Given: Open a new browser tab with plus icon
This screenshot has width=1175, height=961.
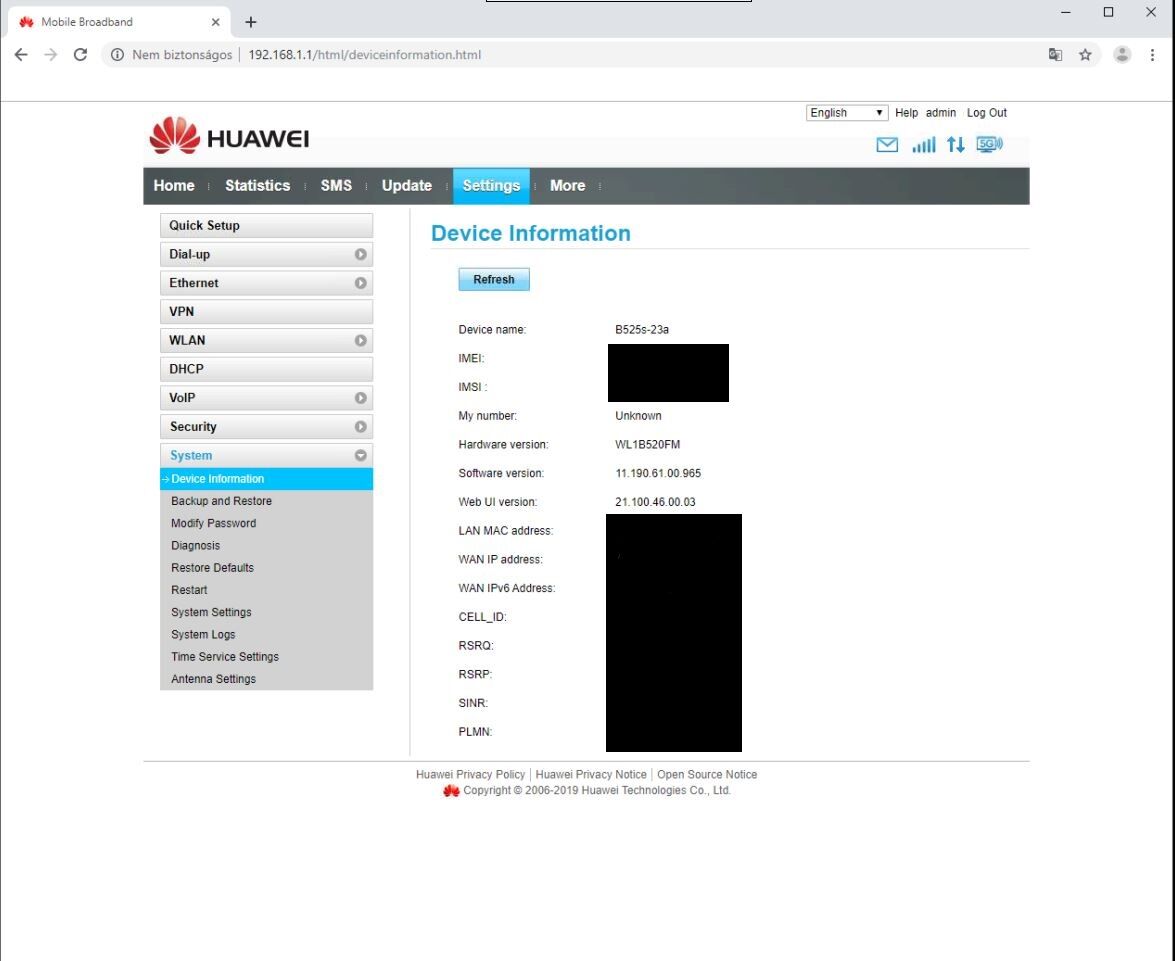Looking at the screenshot, I should coord(251,22).
